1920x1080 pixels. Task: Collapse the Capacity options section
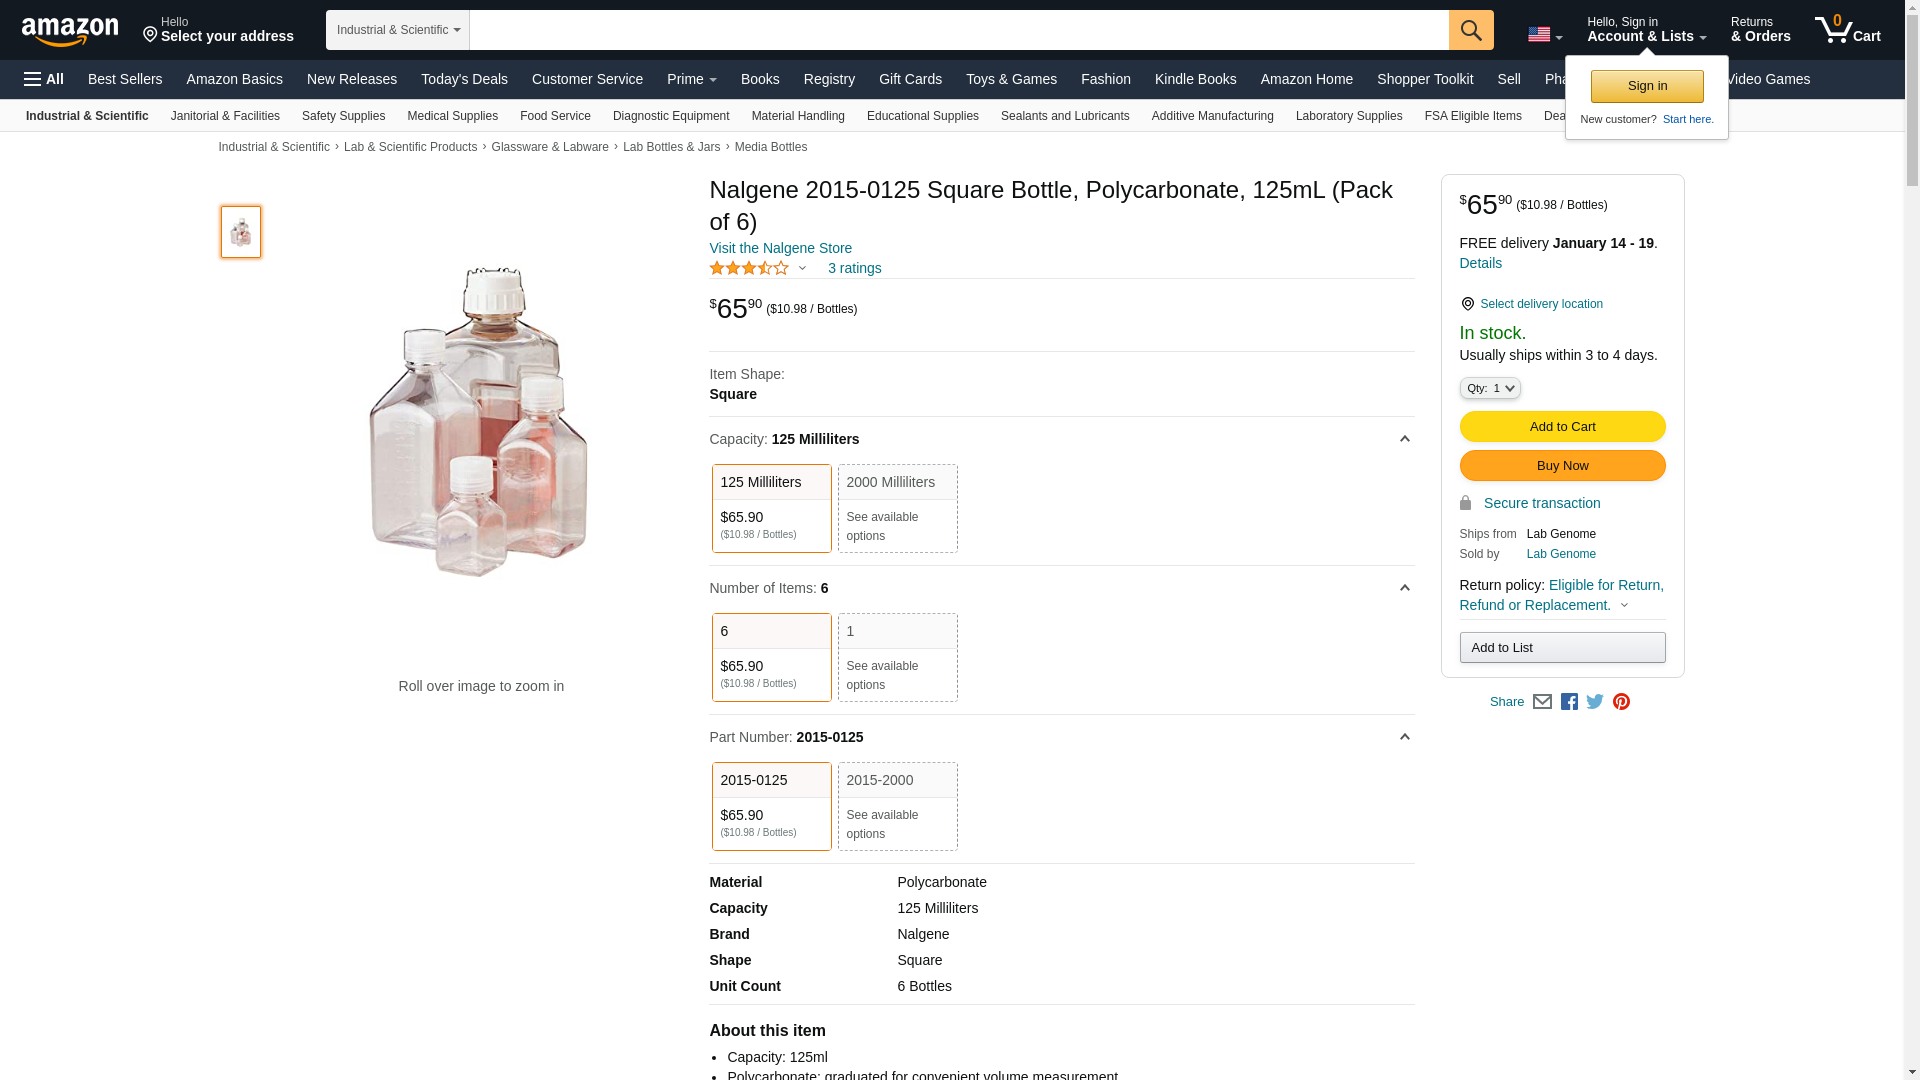pyautogui.click(x=1404, y=439)
